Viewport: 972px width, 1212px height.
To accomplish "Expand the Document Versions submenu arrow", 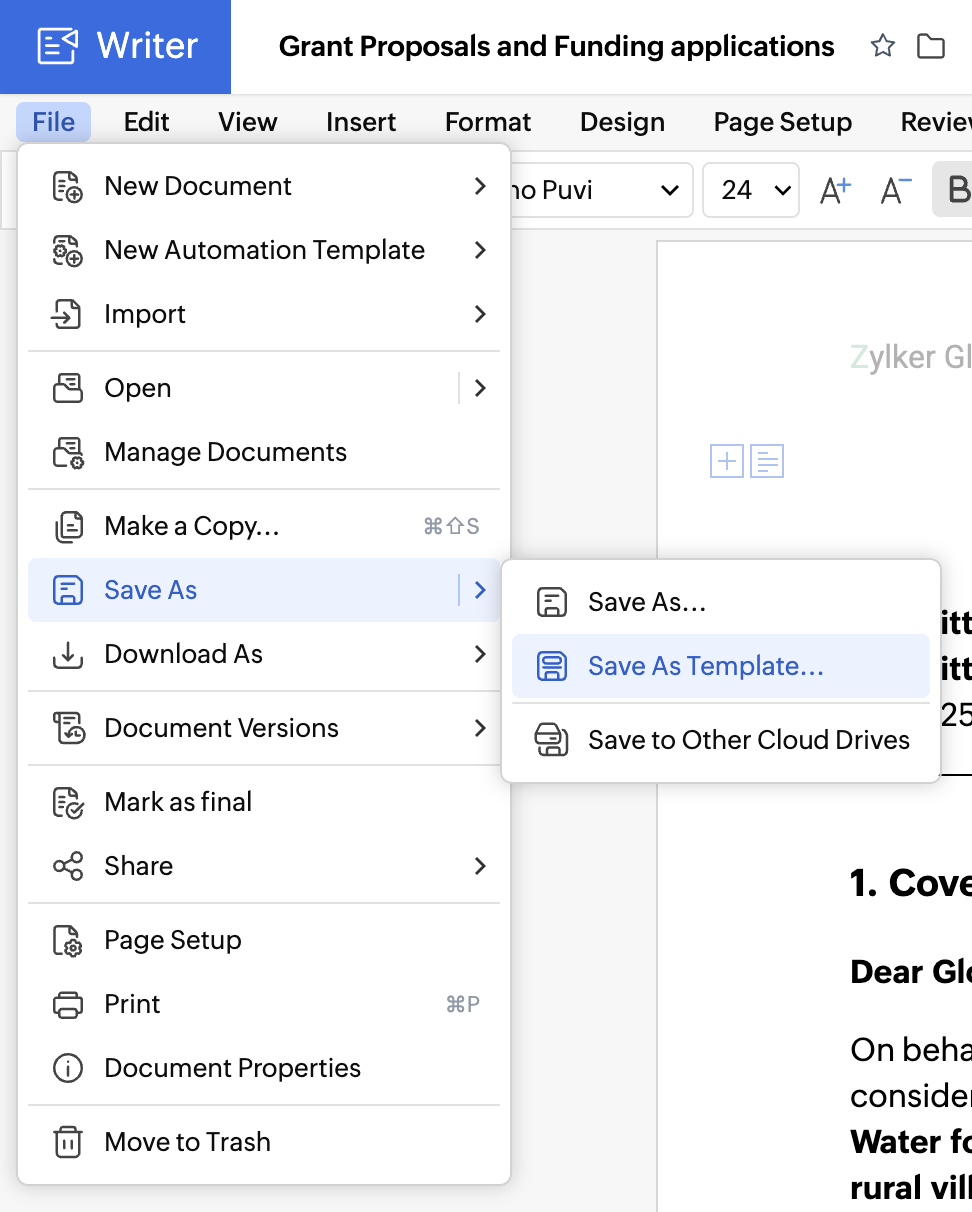I will [480, 728].
